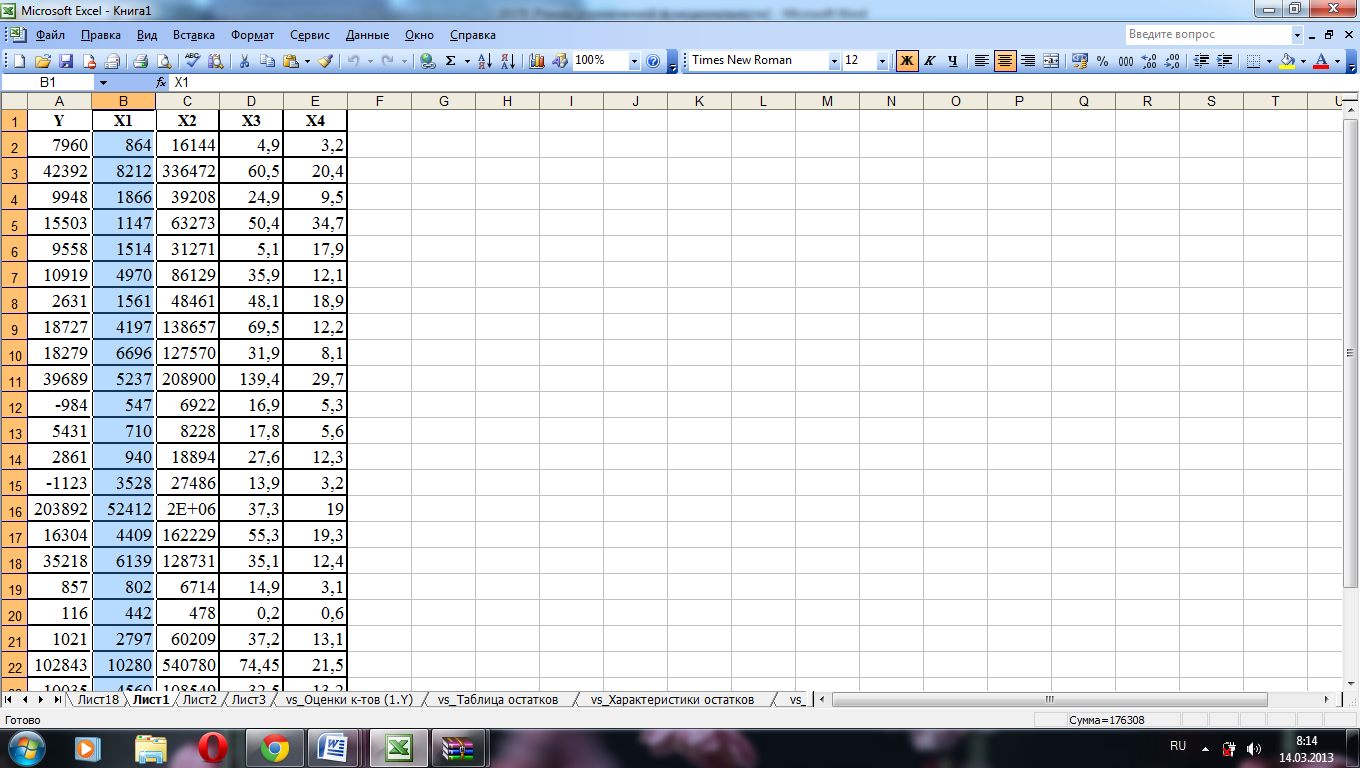Image resolution: width=1360 pixels, height=768 pixels.
Task: Apply the yellow fill color bucket
Action: pos(1288,61)
